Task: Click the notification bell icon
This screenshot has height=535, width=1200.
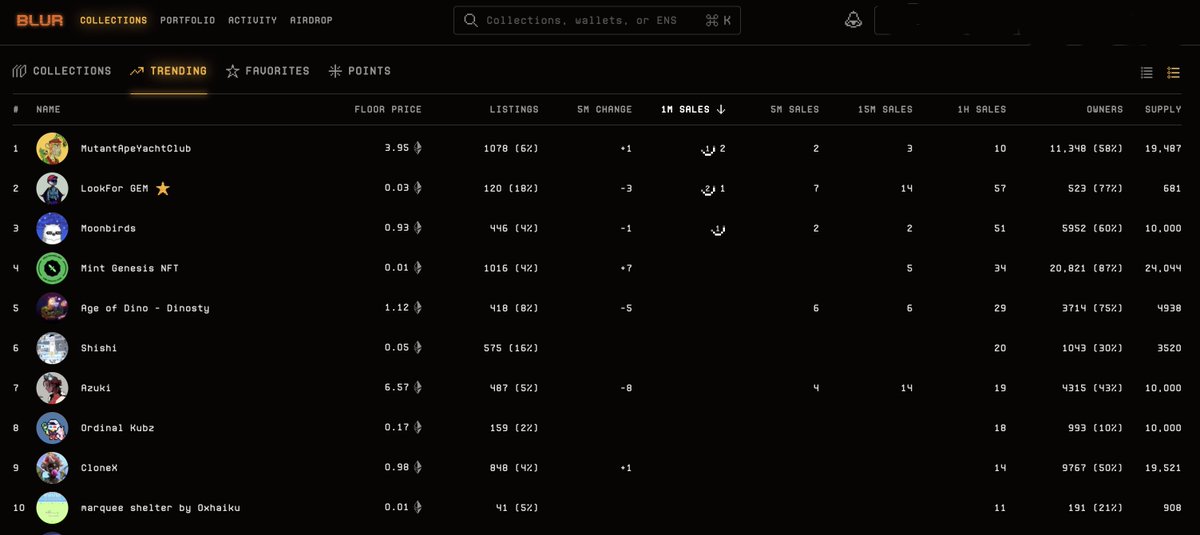Action: (x=853, y=20)
